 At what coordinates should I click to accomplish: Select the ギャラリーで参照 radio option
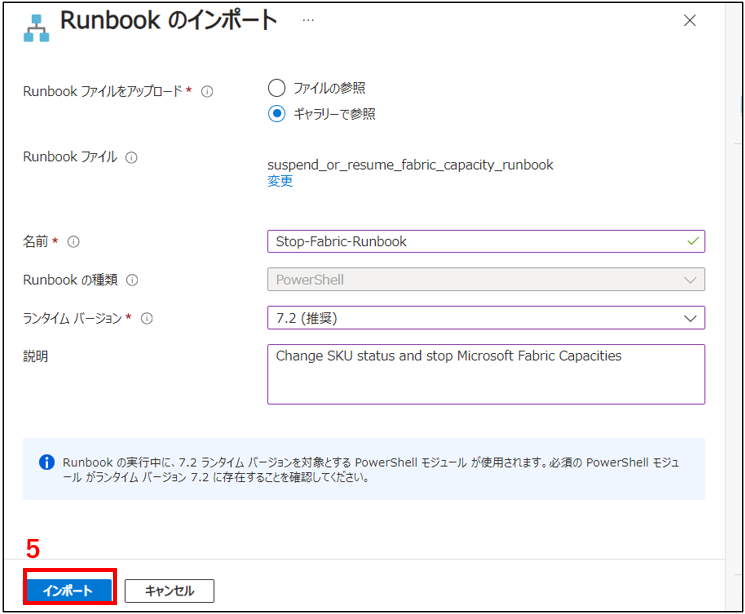coord(277,114)
